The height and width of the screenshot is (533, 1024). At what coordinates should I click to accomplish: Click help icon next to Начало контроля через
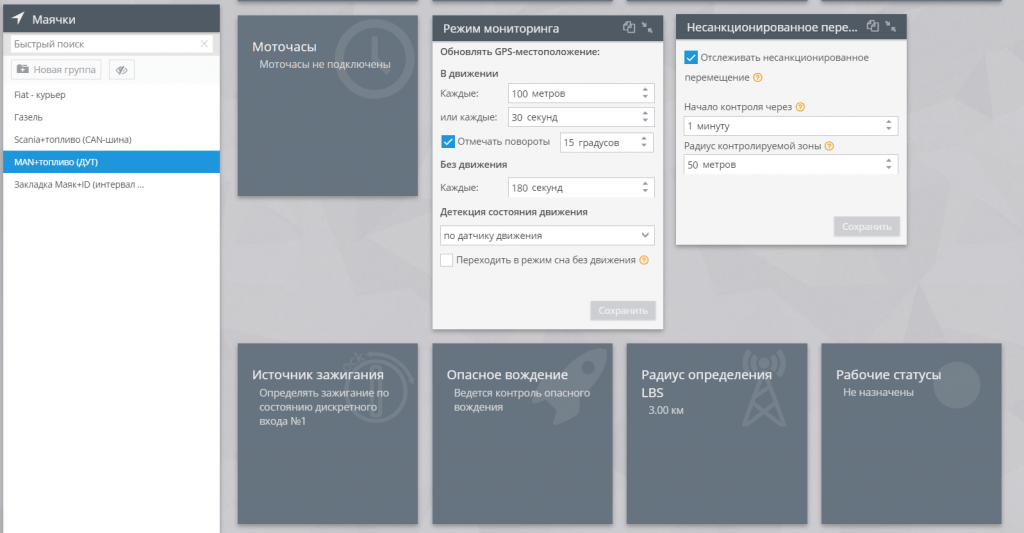pos(800,107)
